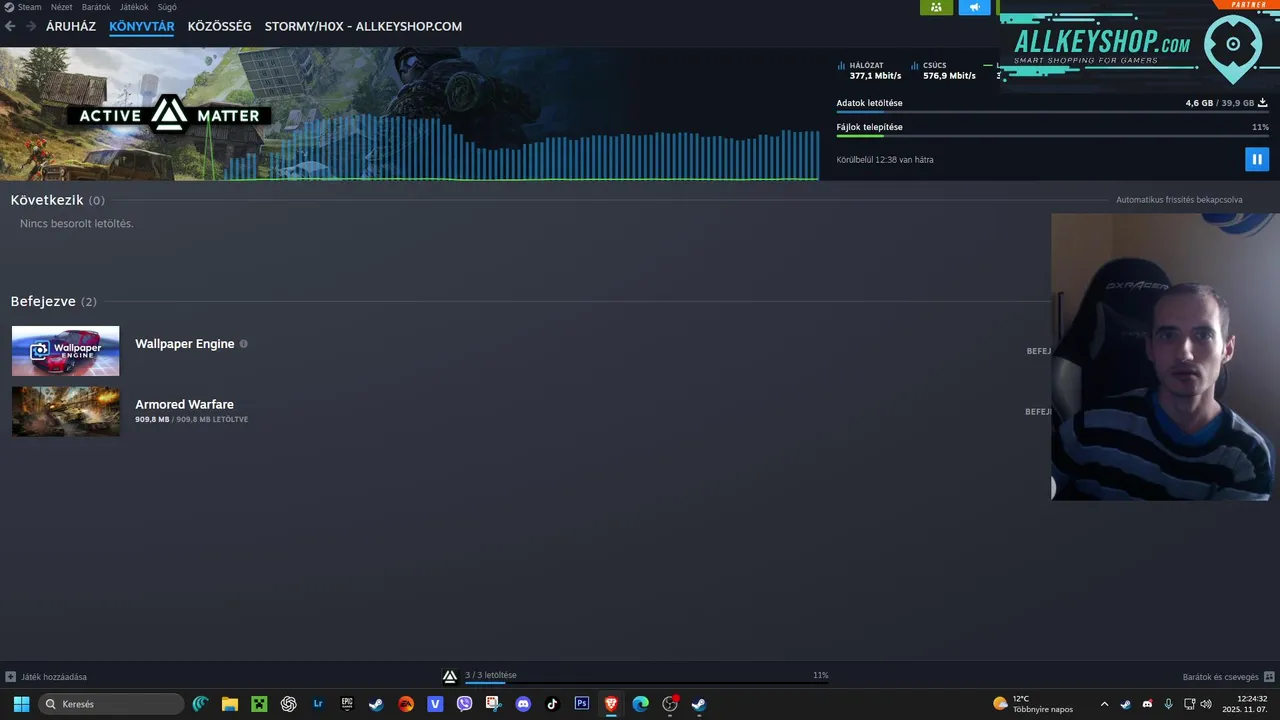The height and width of the screenshot is (720, 1280).
Task: Open the STORMY/H0X - ALLKEYSHOP.COM profile tab
Action: [363, 27]
